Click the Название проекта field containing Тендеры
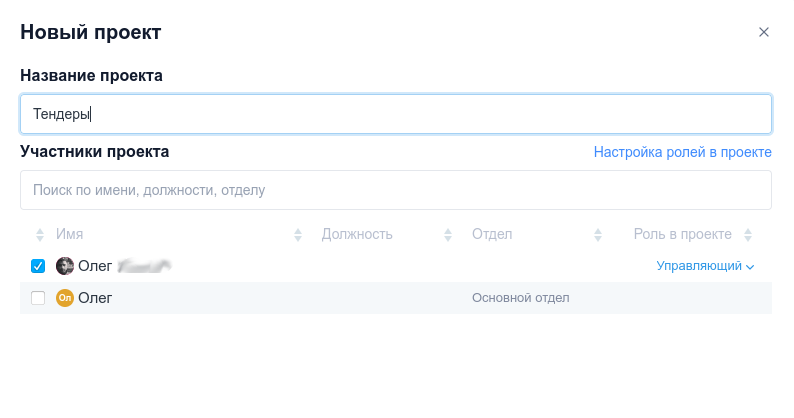The height and width of the screenshot is (418, 794). tap(396, 114)
